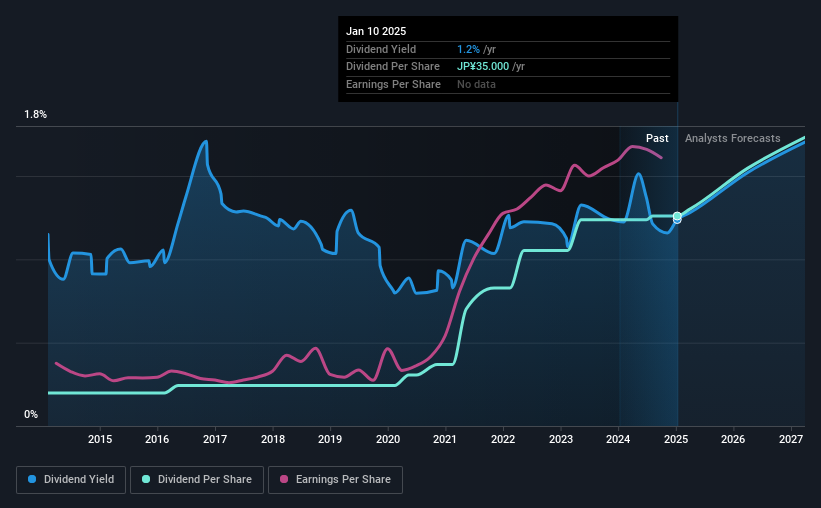
Task: Click the Earnings Per Share 'No data' text
Action: [476, 84]
